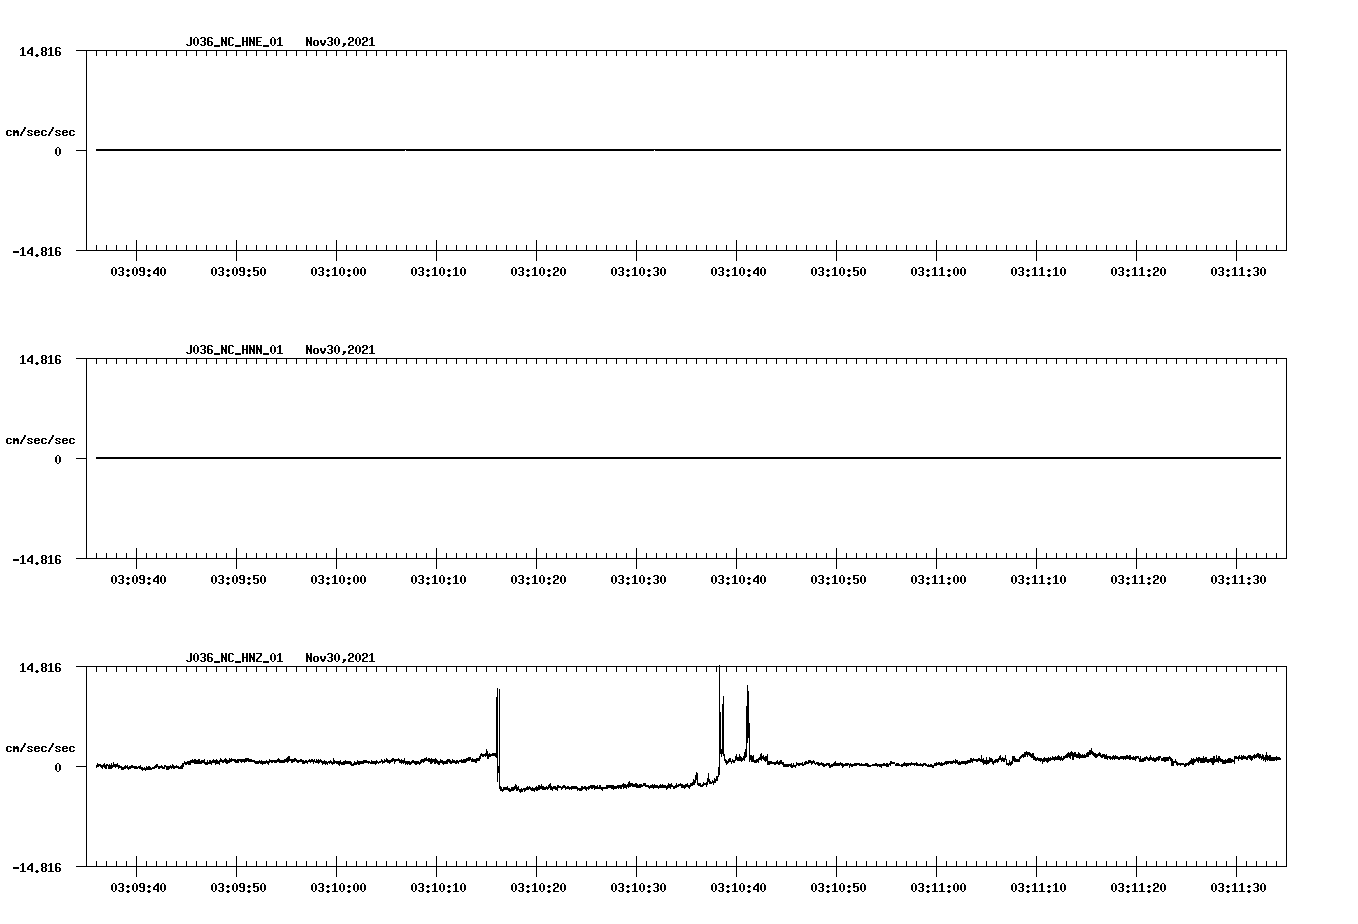Select the -14.816 lower limit on HNN plot
Image resolution: width=1358 pixels, height=924 pixels.
[x=37, y=560]
